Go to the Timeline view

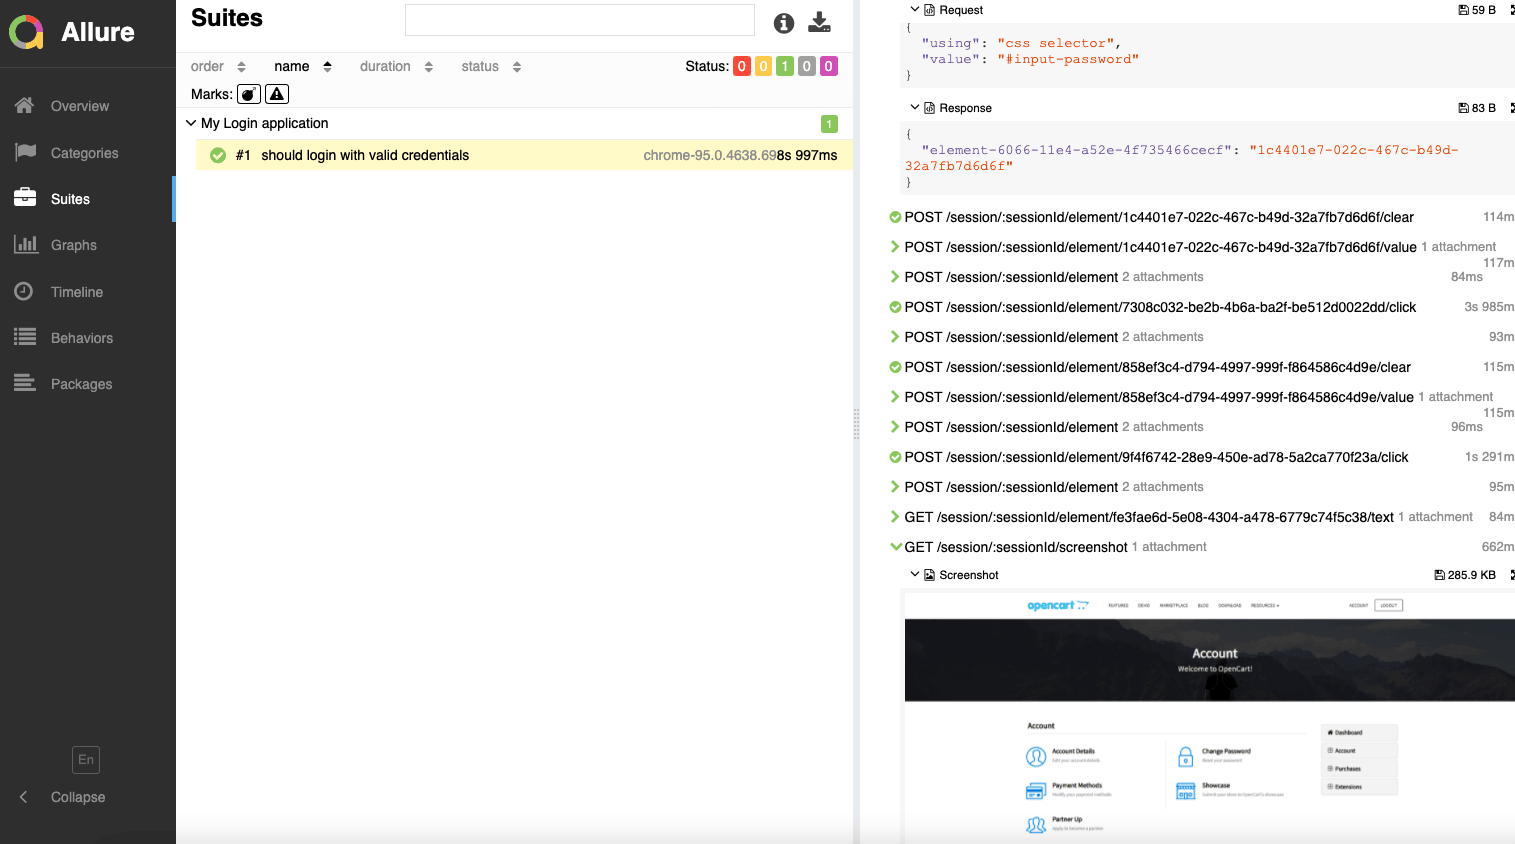tap(77, 292)
